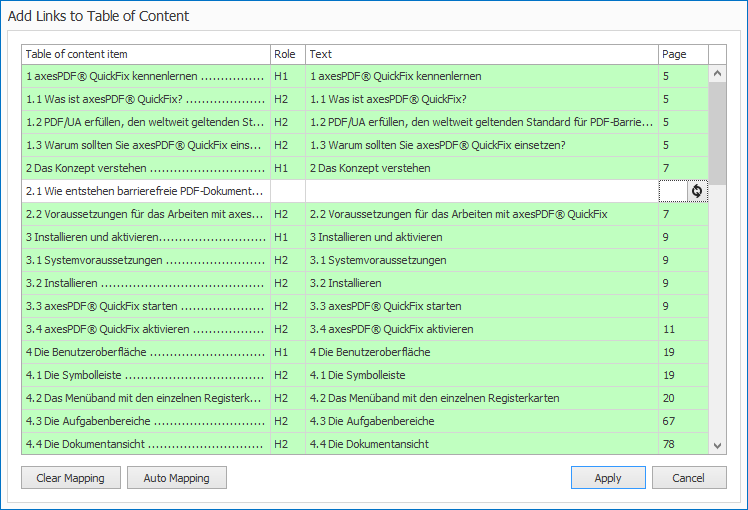
Task: Select '4.1 Die Symbolleiste' content item
Action: (x=146, y=375)
